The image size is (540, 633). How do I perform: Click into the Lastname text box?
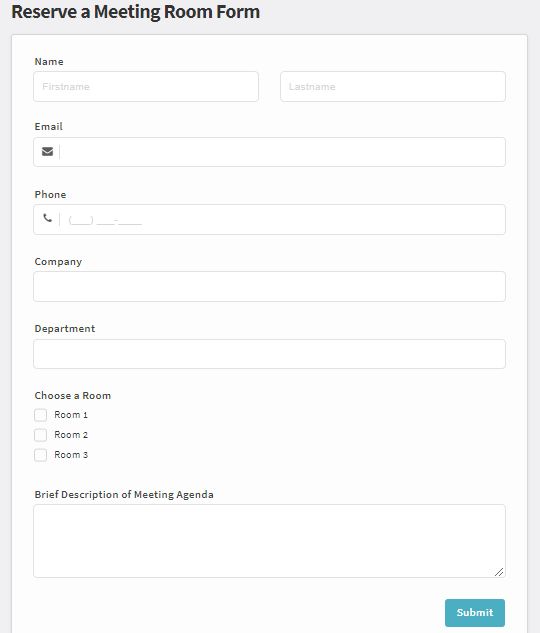393,86
